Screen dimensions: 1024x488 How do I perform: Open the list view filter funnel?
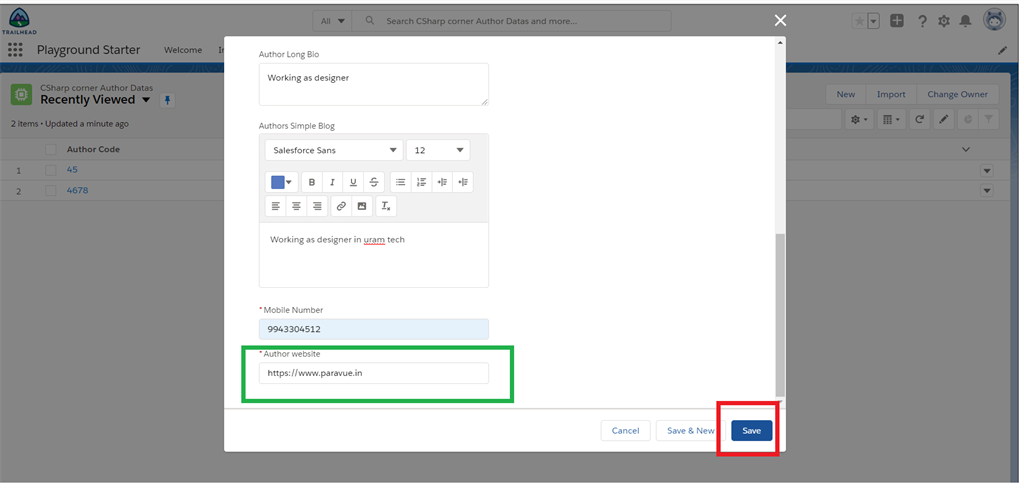click(989, 119)
